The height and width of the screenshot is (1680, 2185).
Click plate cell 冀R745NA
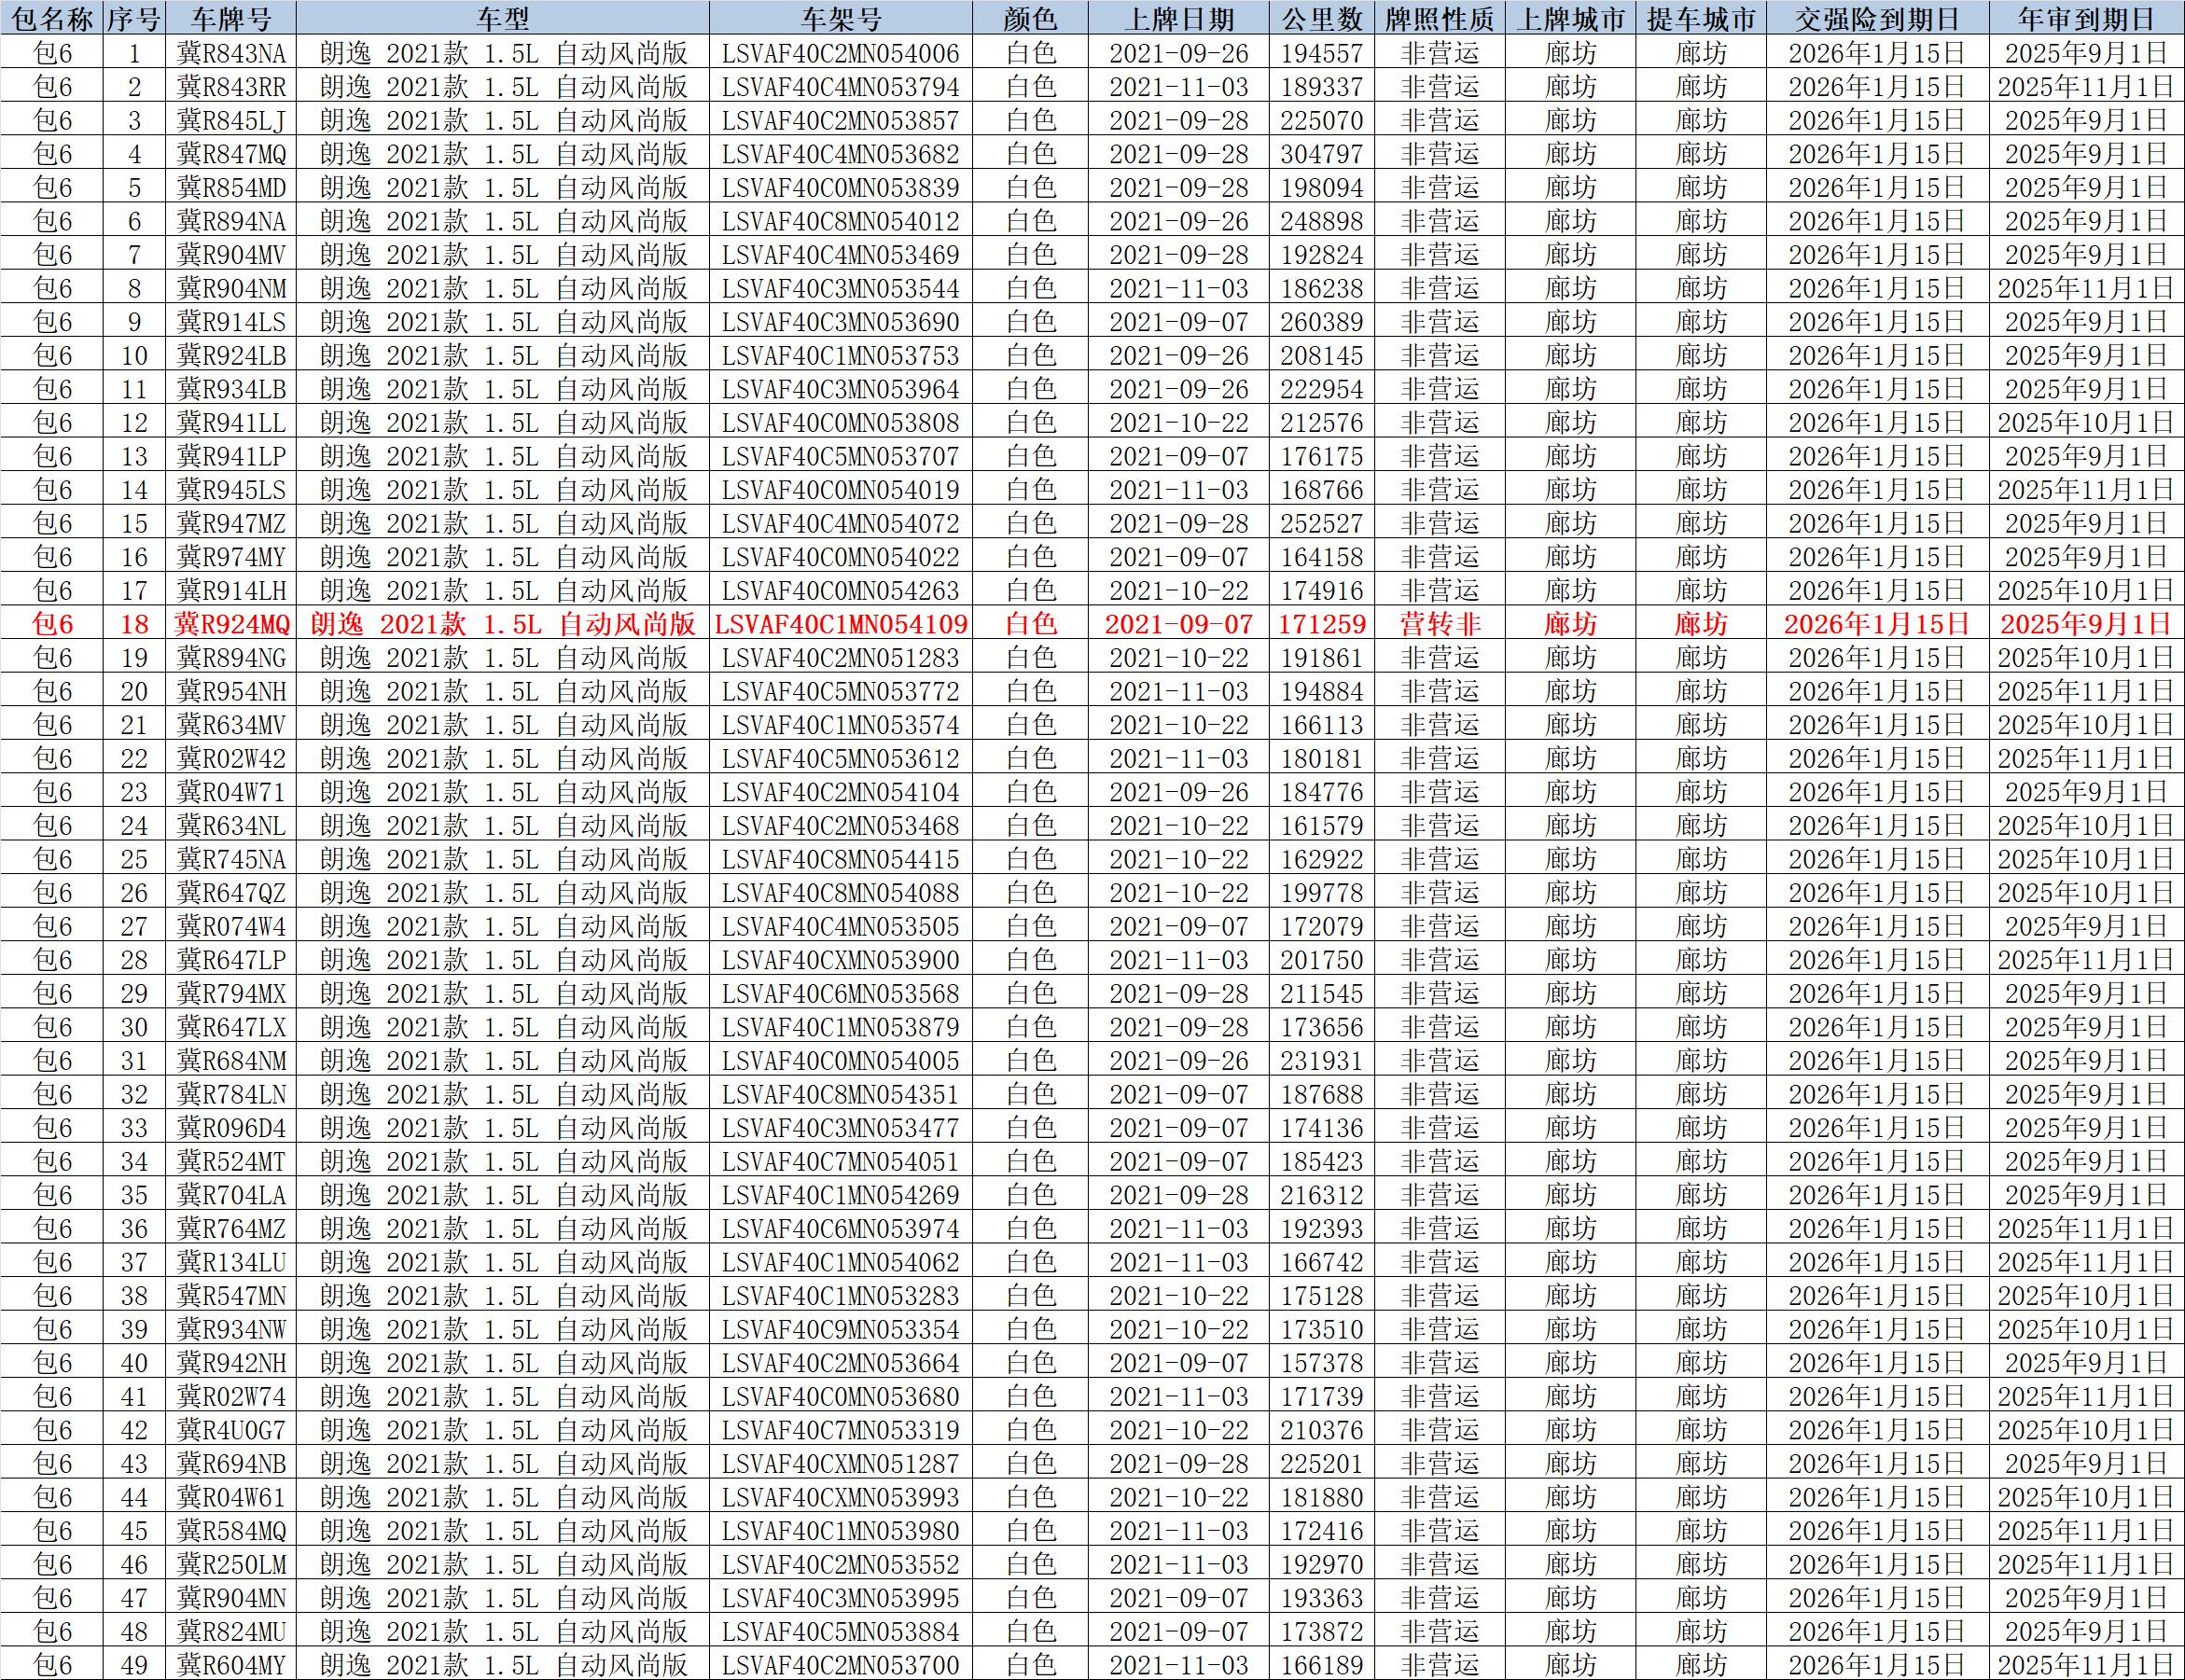point(231,859)
